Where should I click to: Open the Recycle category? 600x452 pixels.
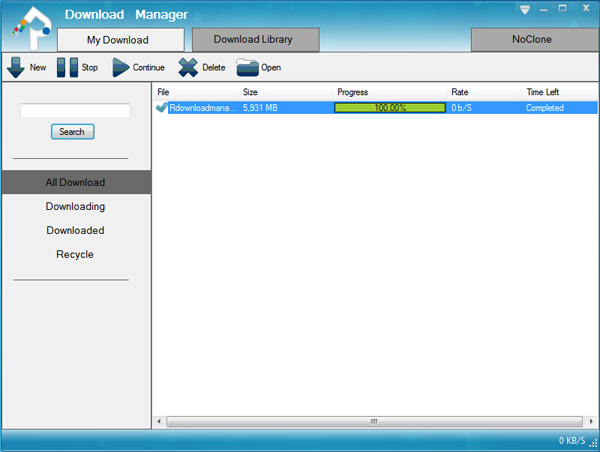[x=75, y=255]
